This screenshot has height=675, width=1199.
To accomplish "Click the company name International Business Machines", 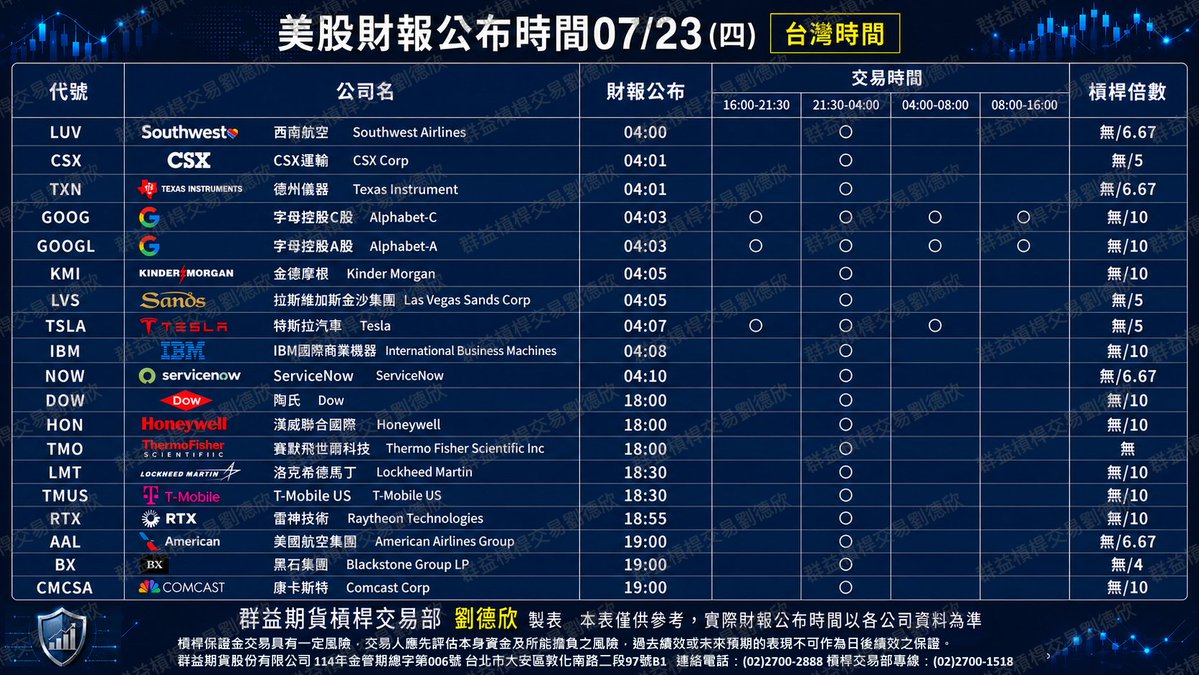I will pos(471,351).
